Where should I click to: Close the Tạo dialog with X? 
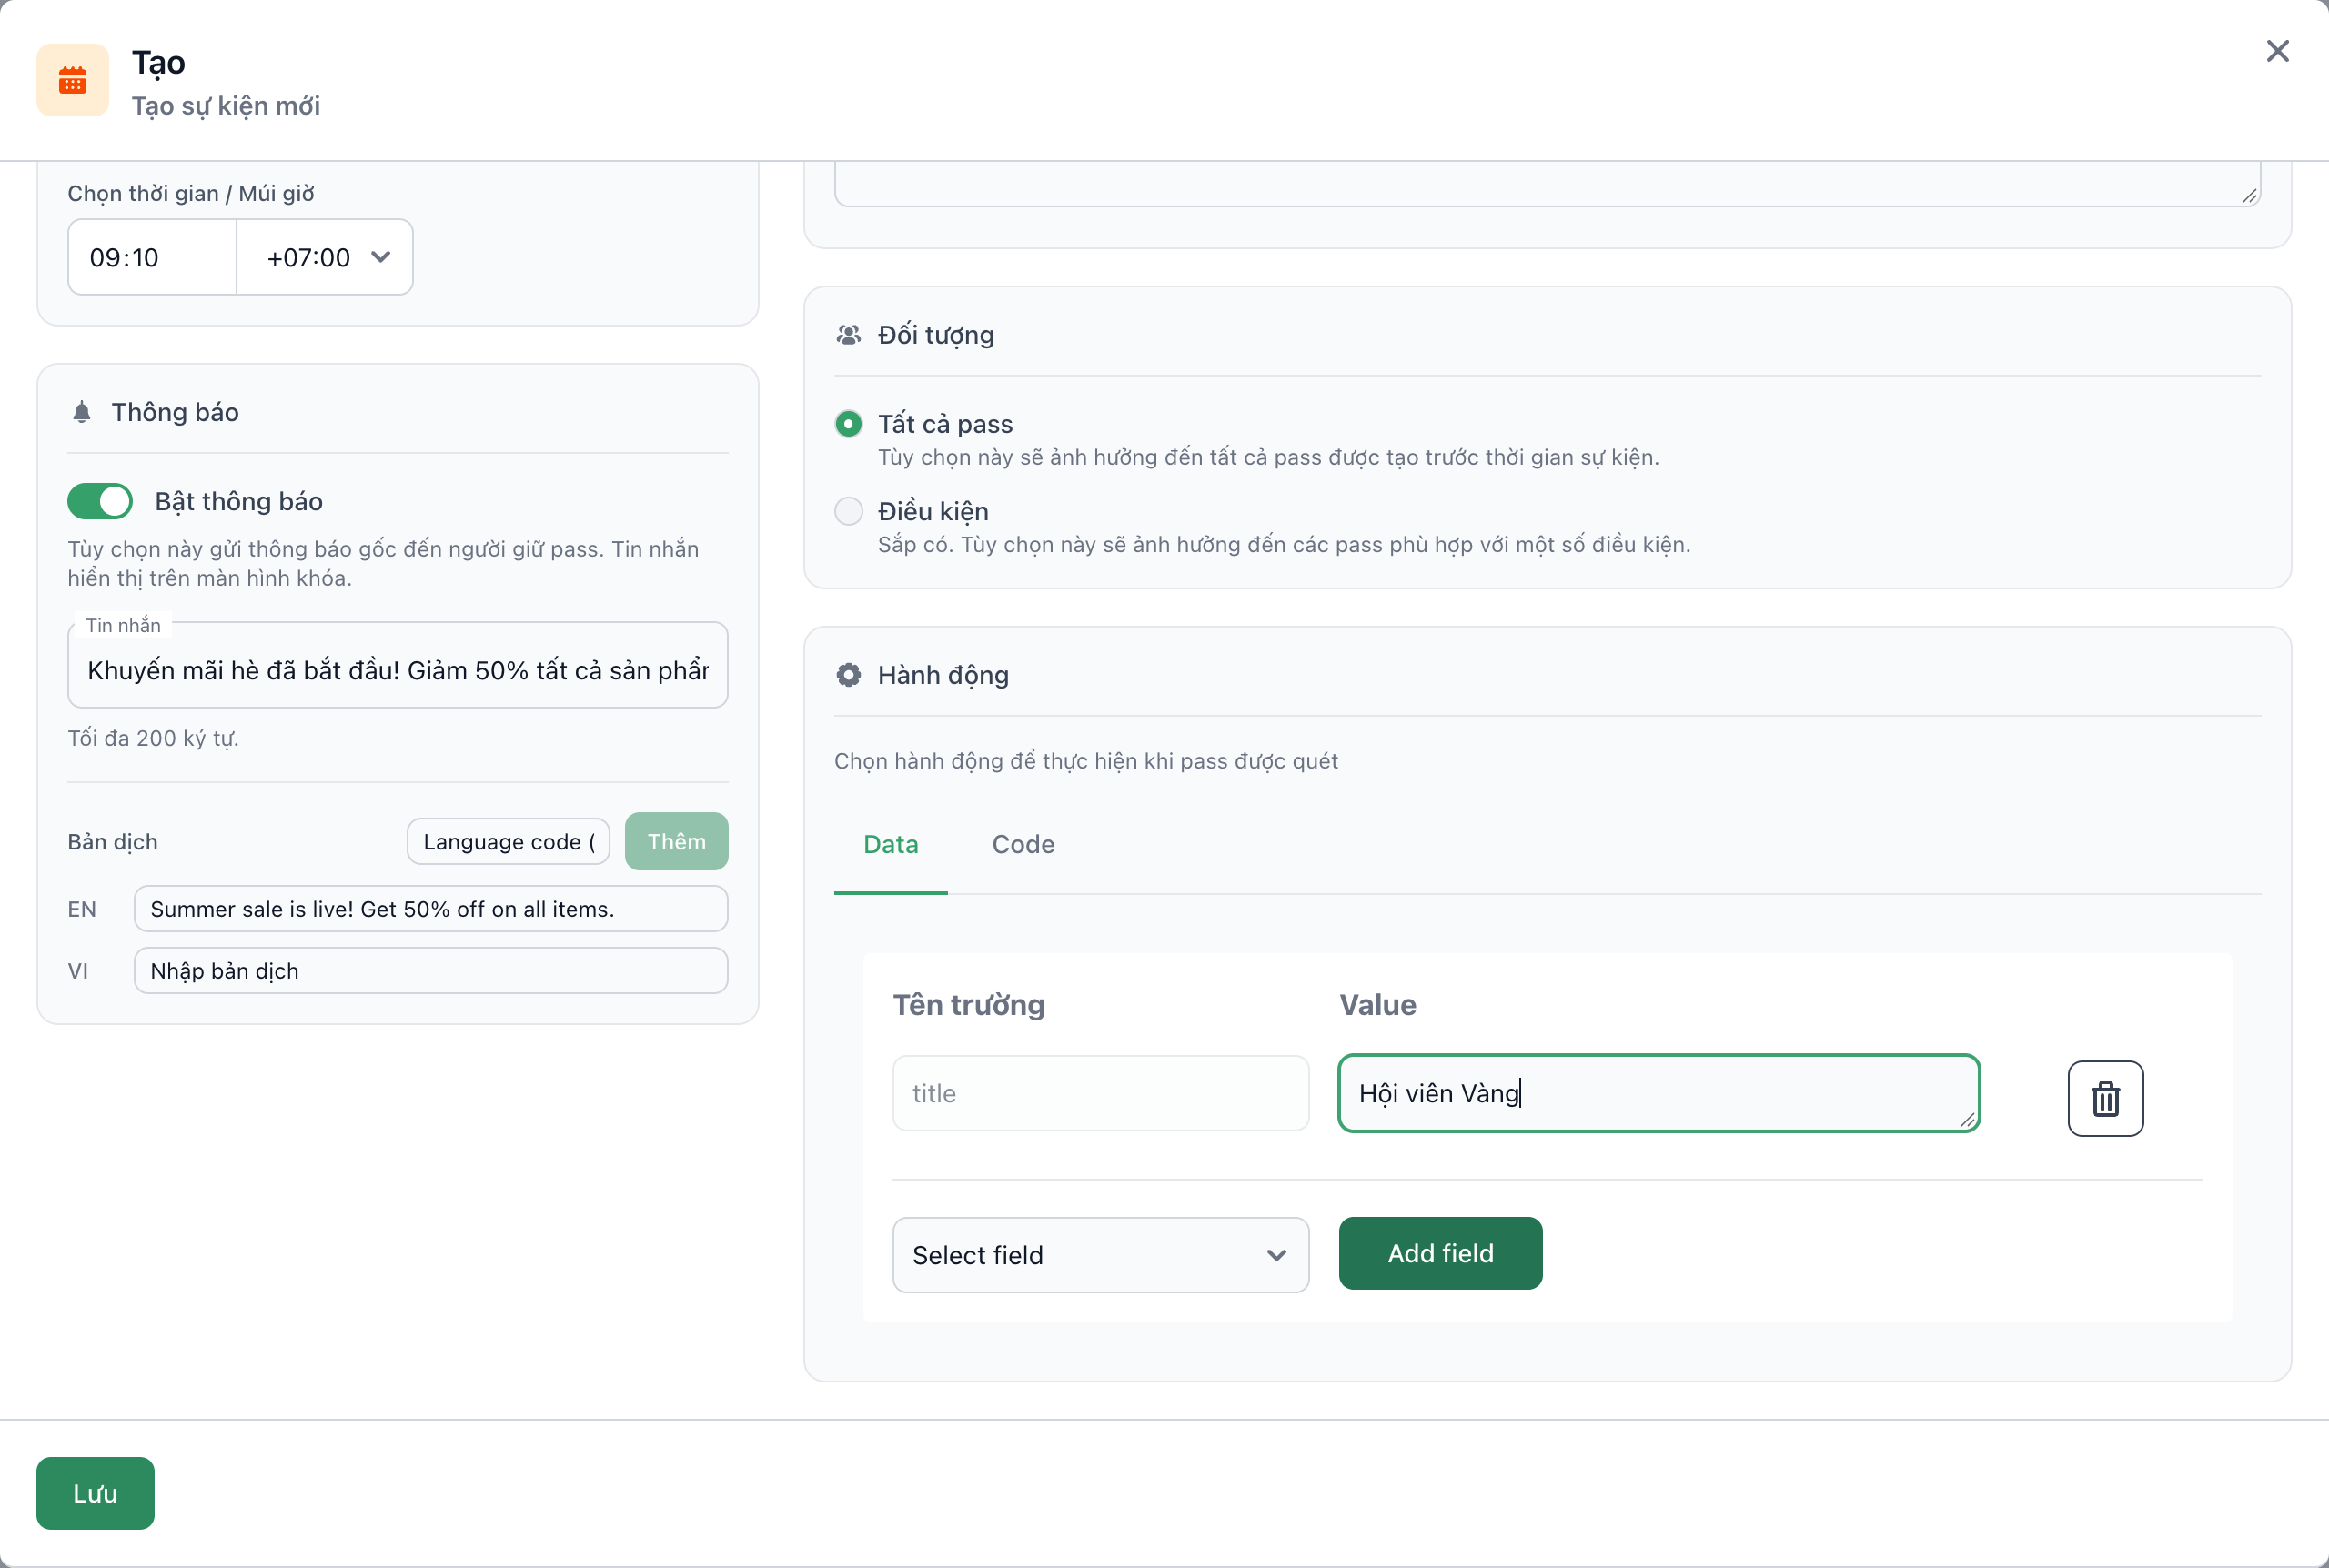click(2277, 51)
